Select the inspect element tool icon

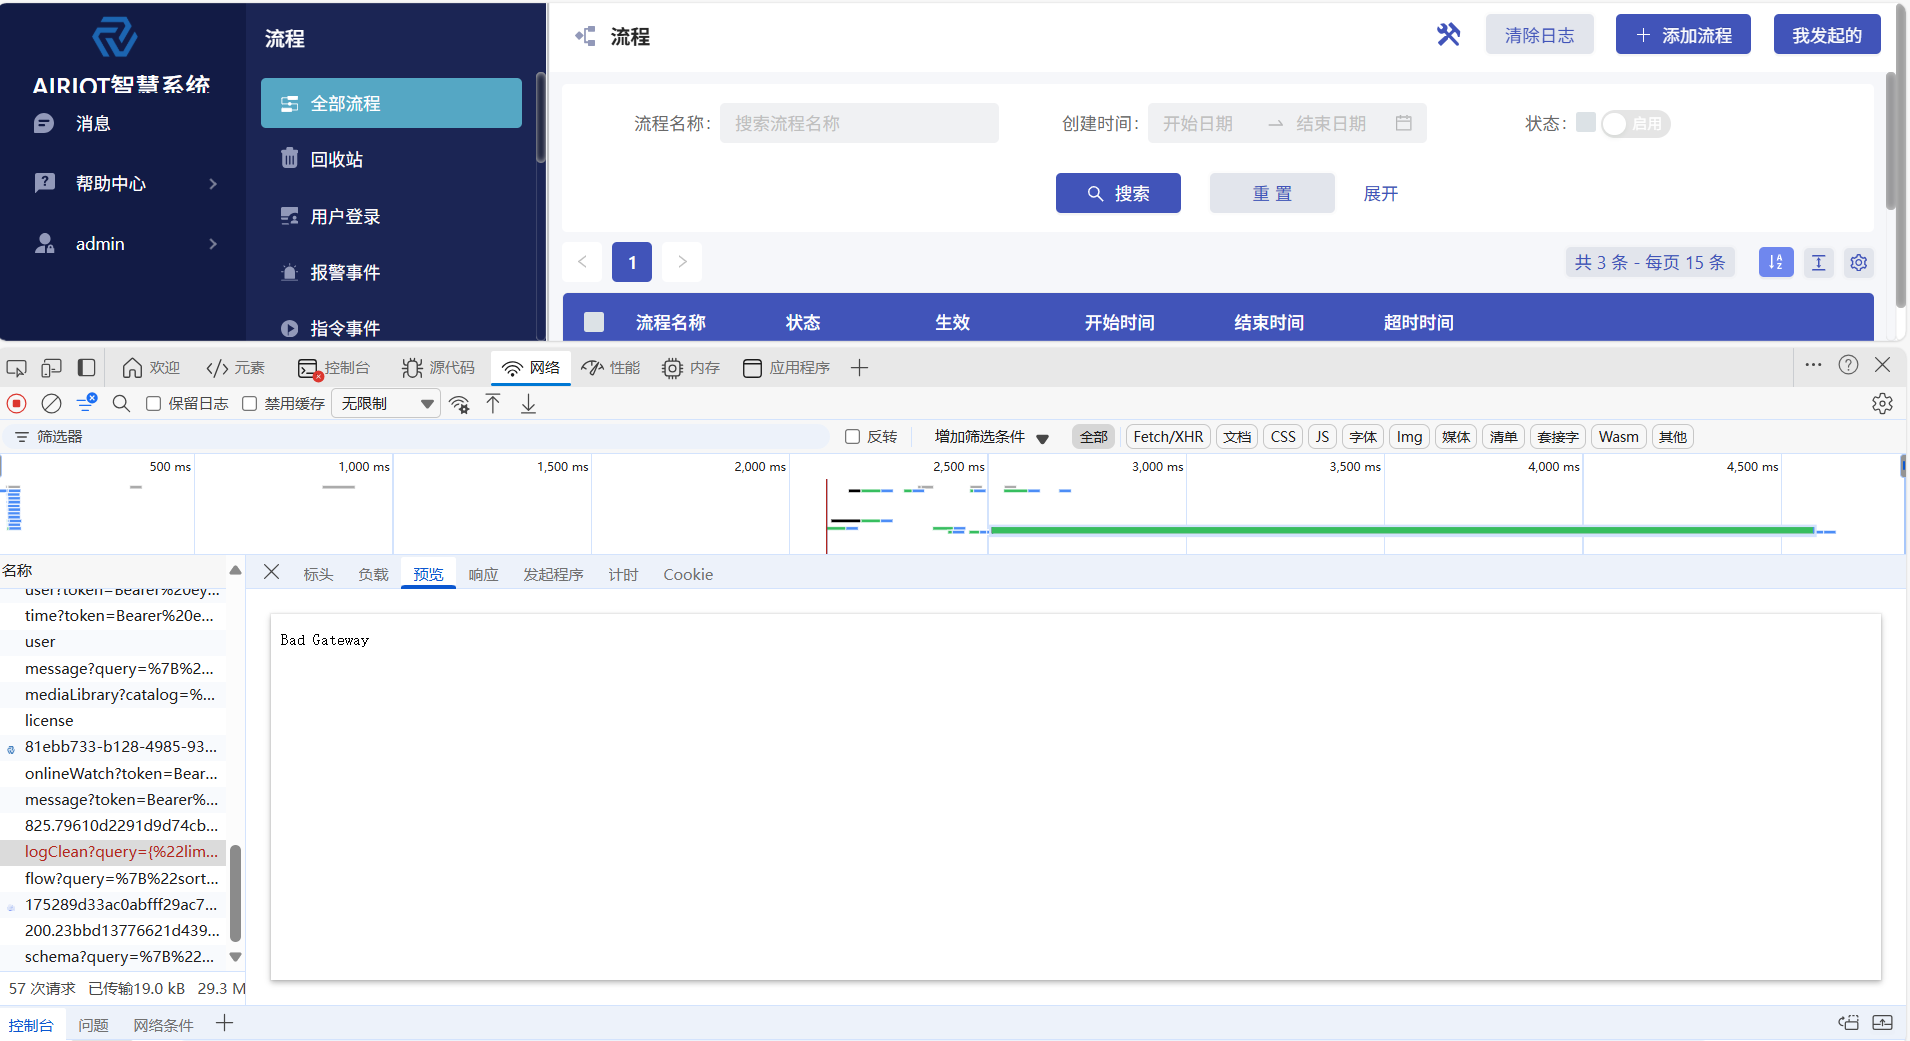(x=16, y=368)
